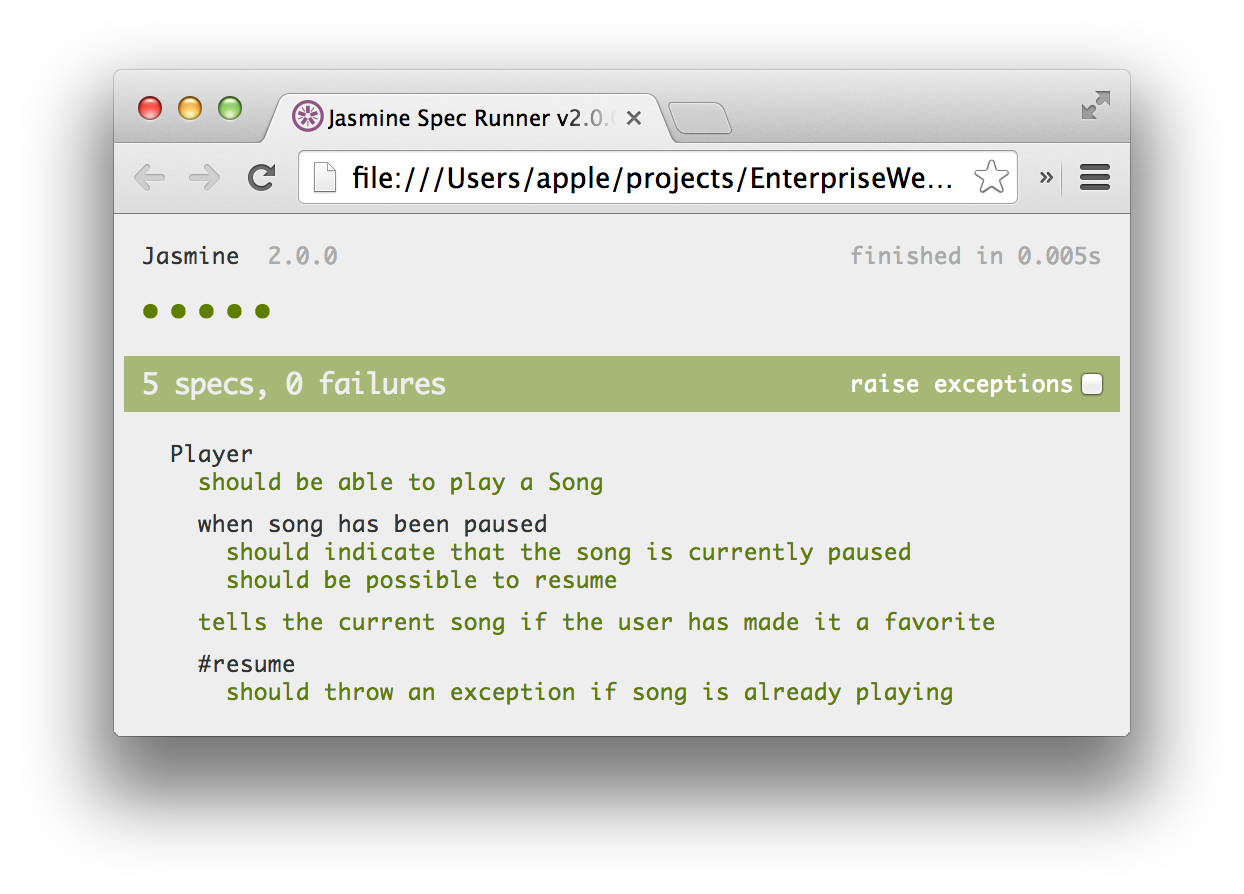Click inside the address bar URL field

(x=650, y=177)
